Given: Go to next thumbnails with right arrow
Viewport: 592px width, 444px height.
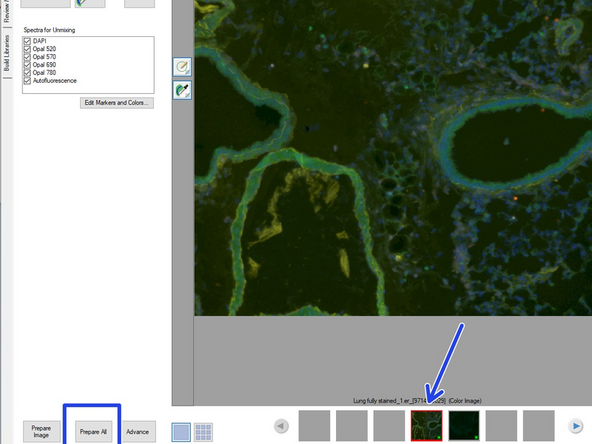Looking at the screenshot, I should [575, 426].
